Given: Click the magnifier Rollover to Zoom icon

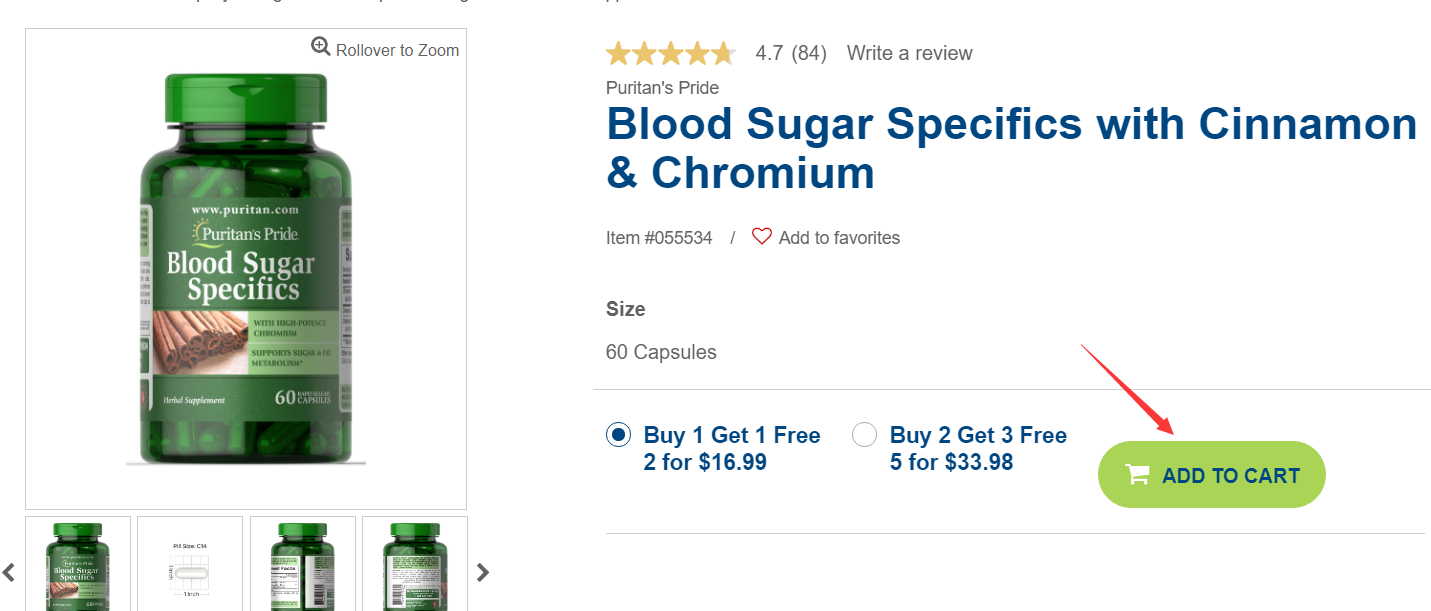Looking at the screenshot, I should tap(320, 46).
